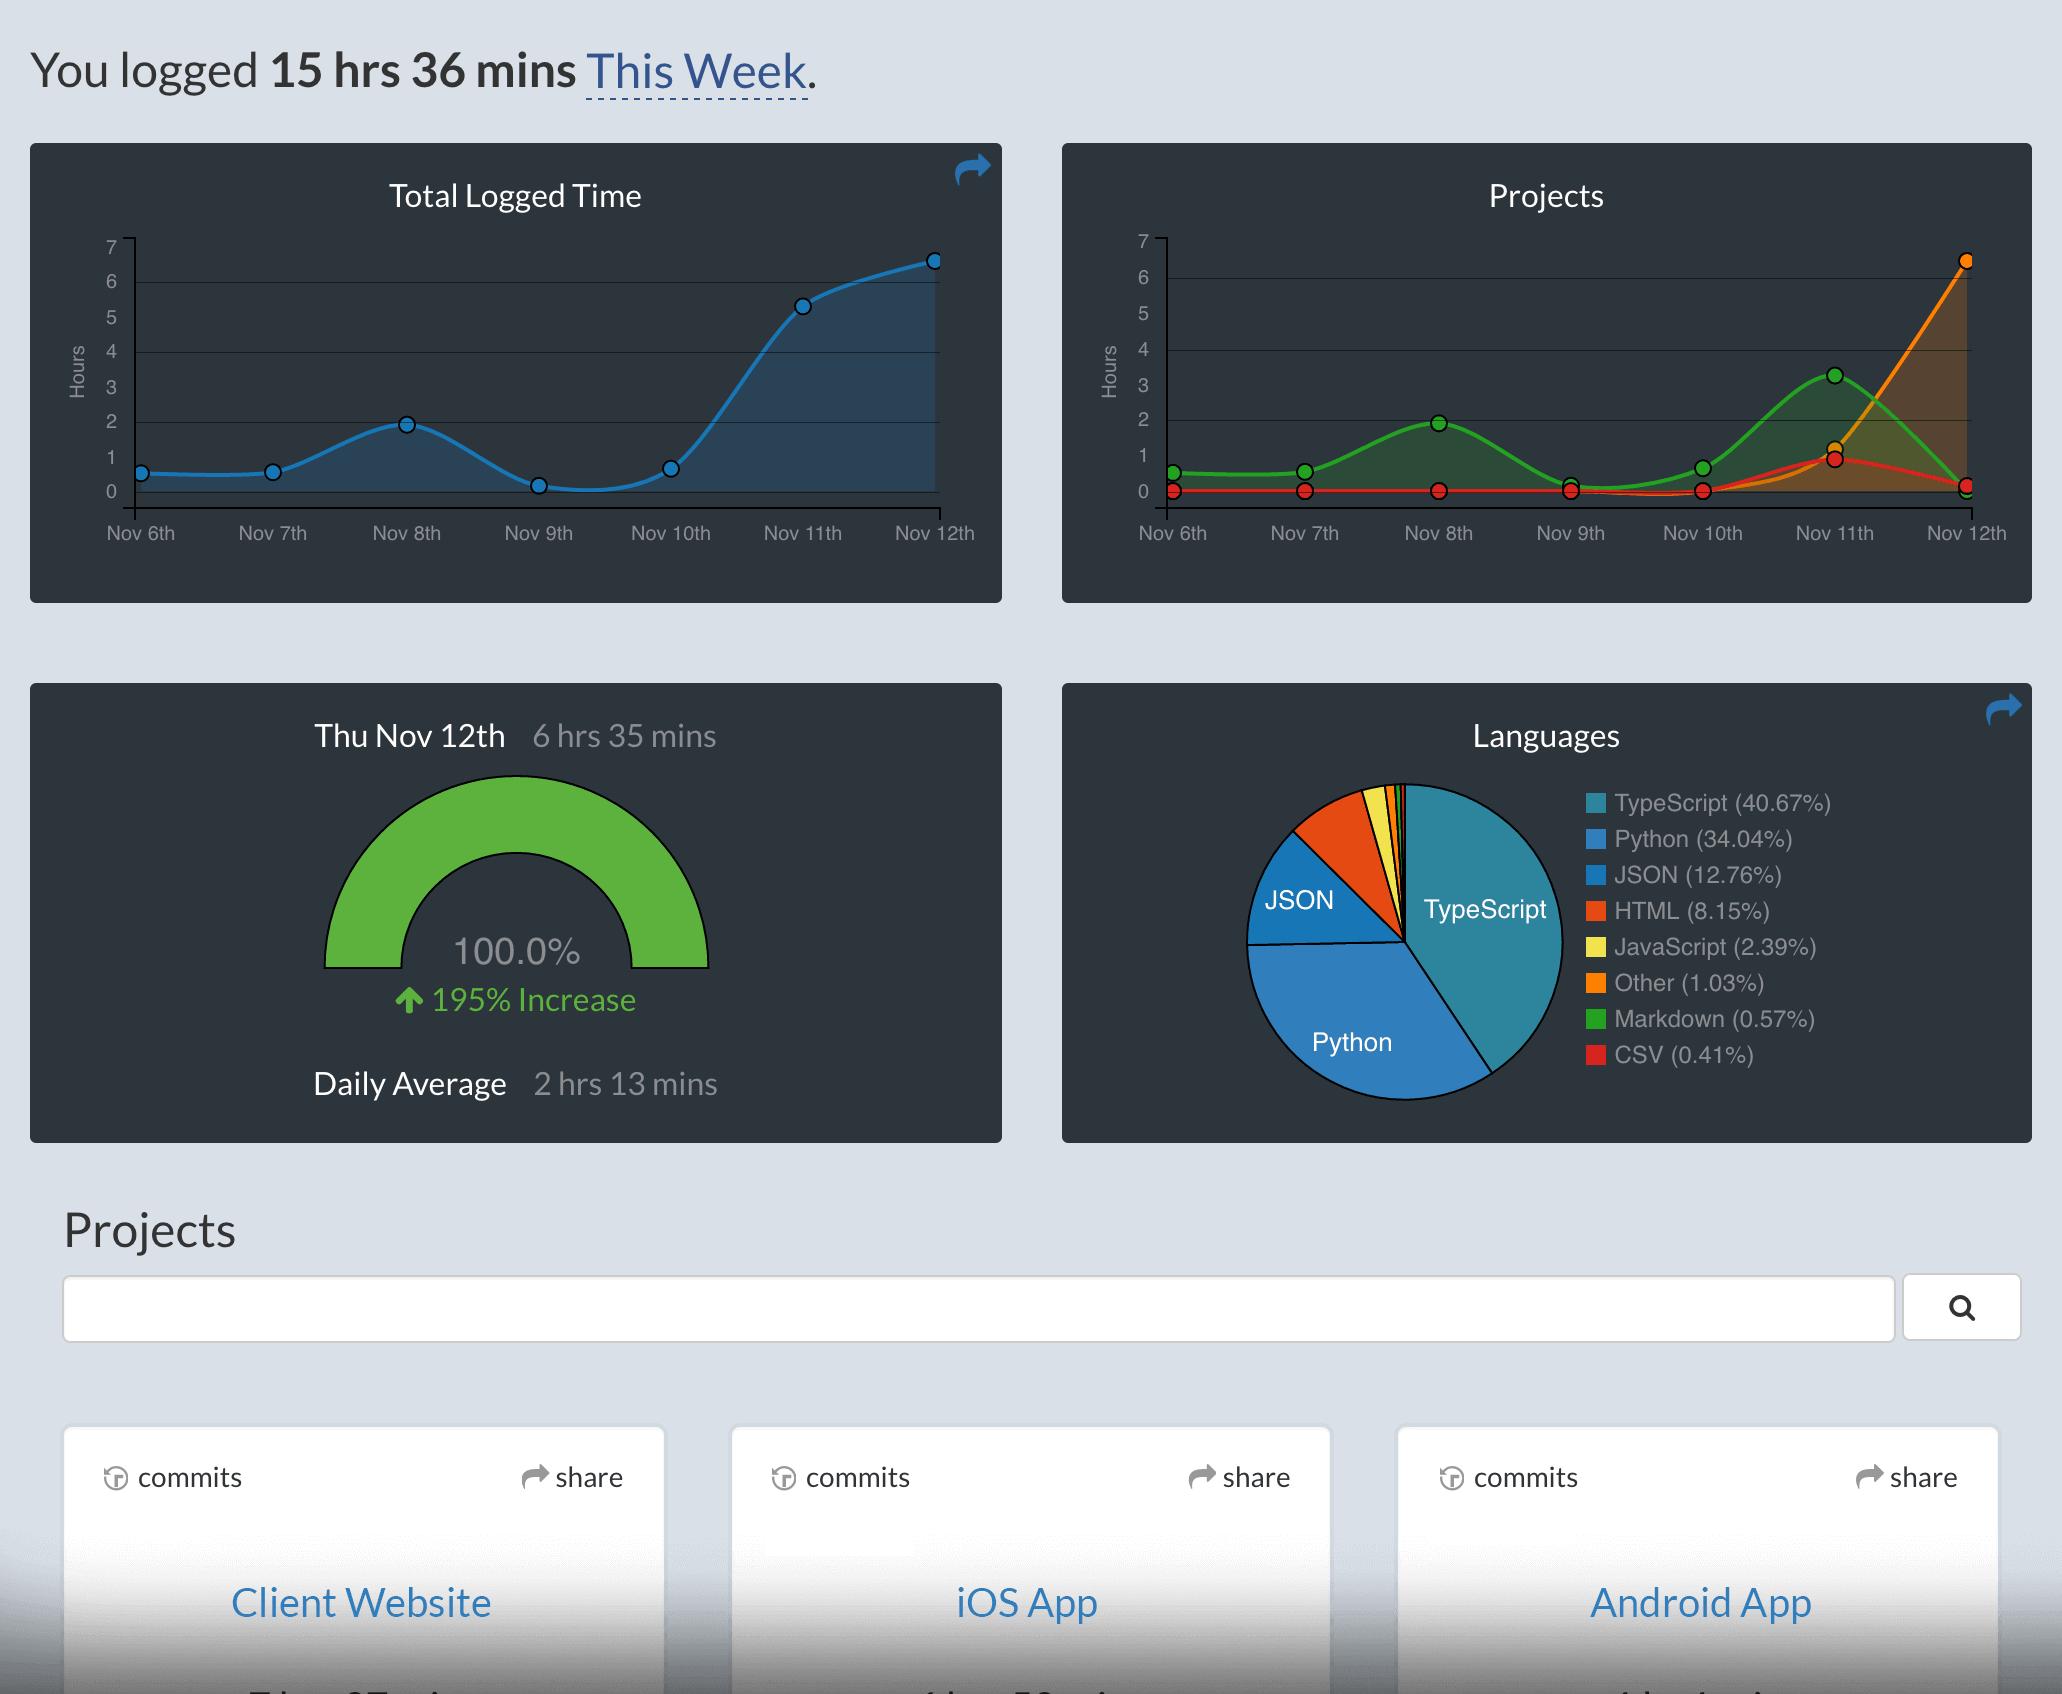Click share arrow icon on Android App card
Image resolution: width=2062 pixels, height=1694 pixels.
click(1869, 1477)
